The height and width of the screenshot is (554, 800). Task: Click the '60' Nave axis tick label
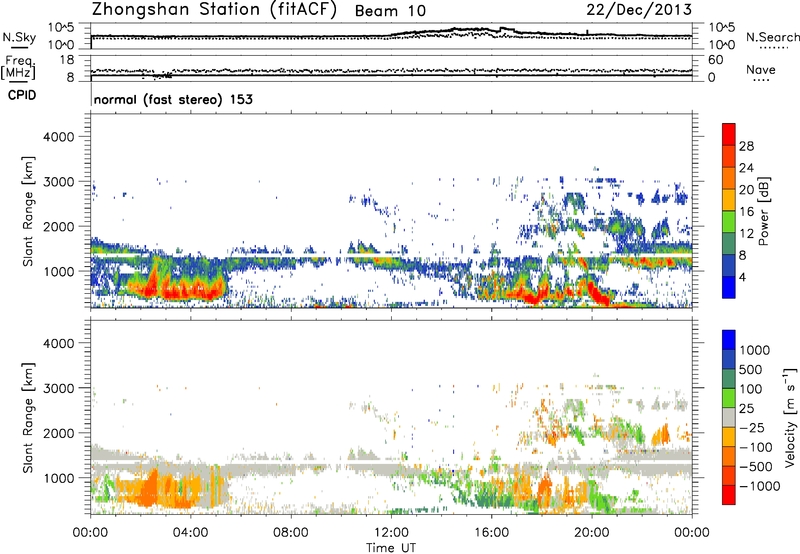tap(715, 60)
